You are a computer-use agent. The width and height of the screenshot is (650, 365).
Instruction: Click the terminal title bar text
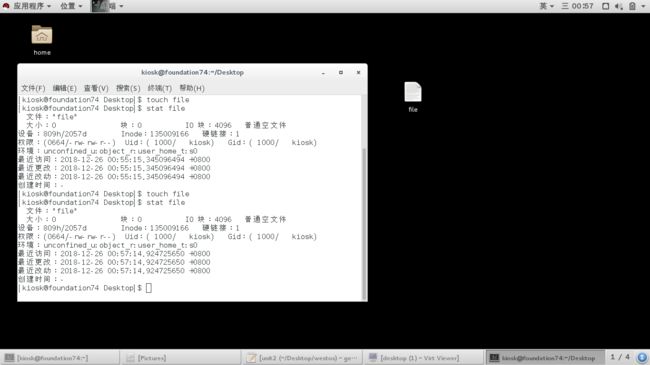coord(192,72)
